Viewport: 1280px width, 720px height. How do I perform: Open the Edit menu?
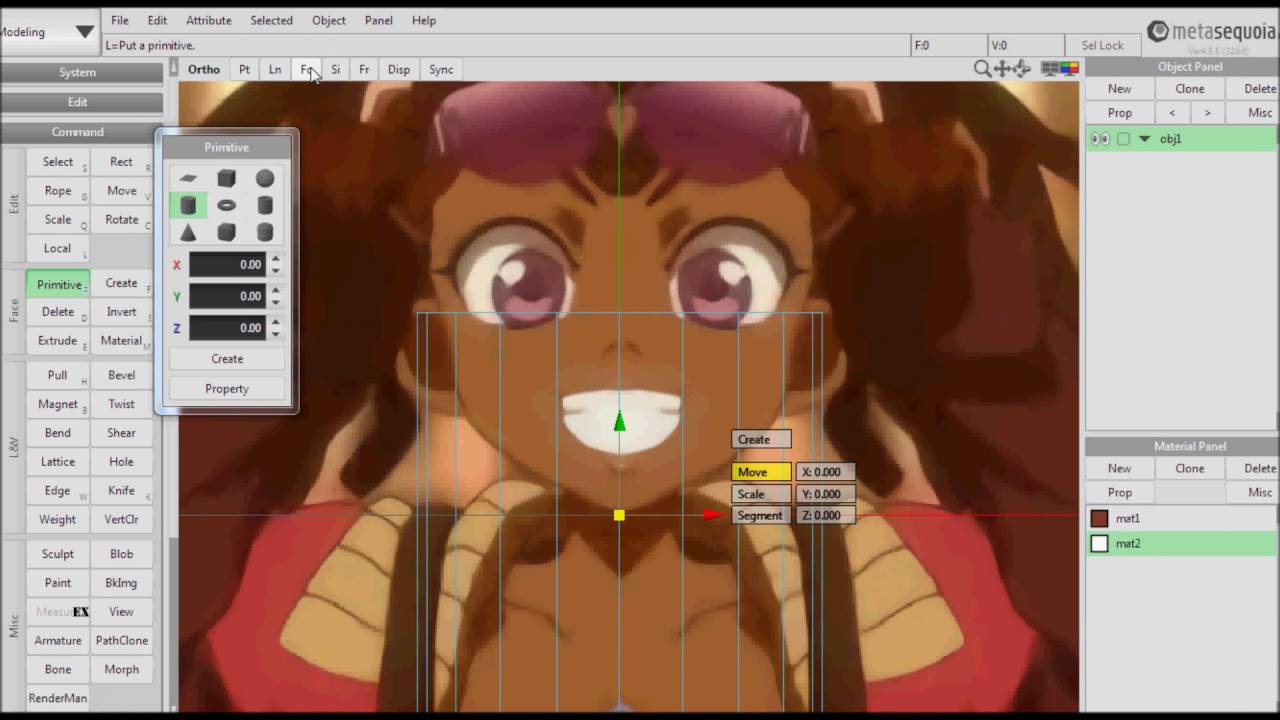157,20
